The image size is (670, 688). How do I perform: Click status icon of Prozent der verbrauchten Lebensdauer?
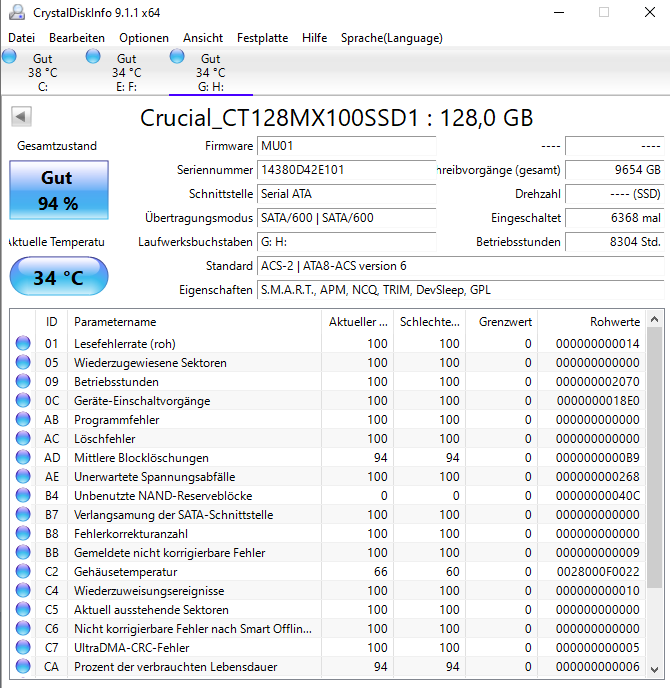click(23, 666)
